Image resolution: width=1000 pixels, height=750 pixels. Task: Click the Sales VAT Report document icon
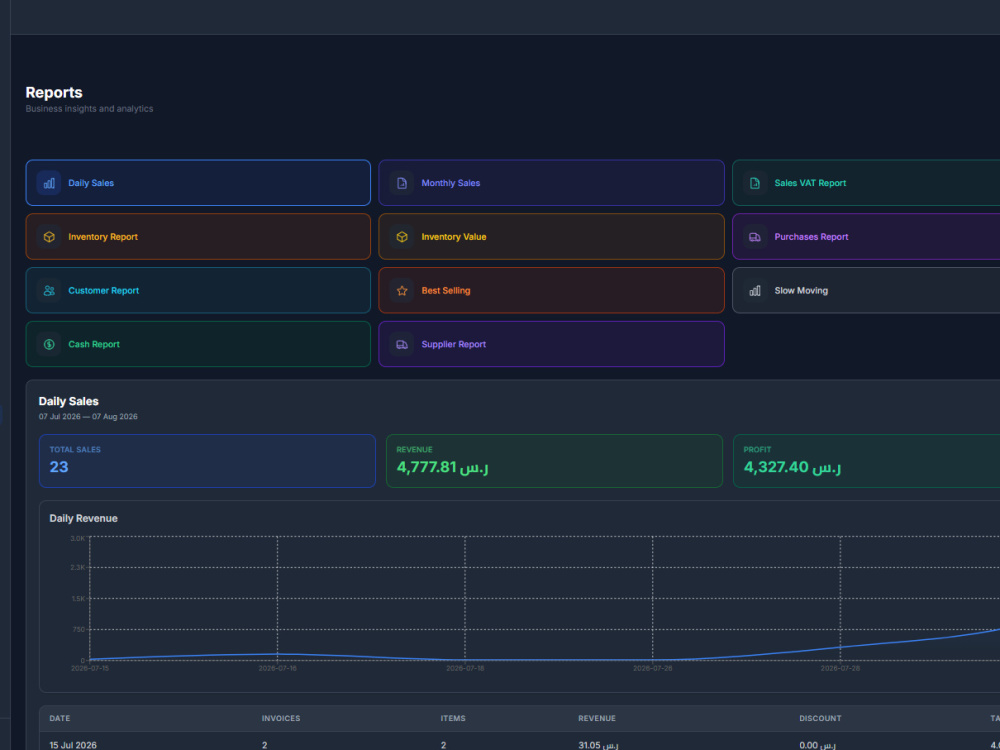pyautogui.click(x=755, y=183)
